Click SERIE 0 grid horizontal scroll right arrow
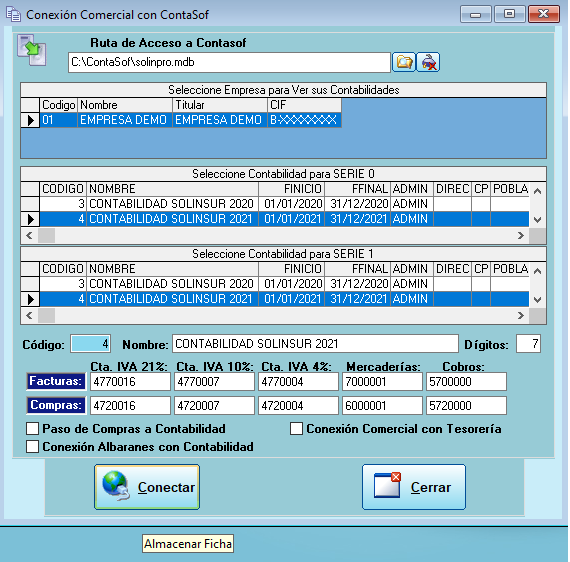570x562 pixels. 521,236
